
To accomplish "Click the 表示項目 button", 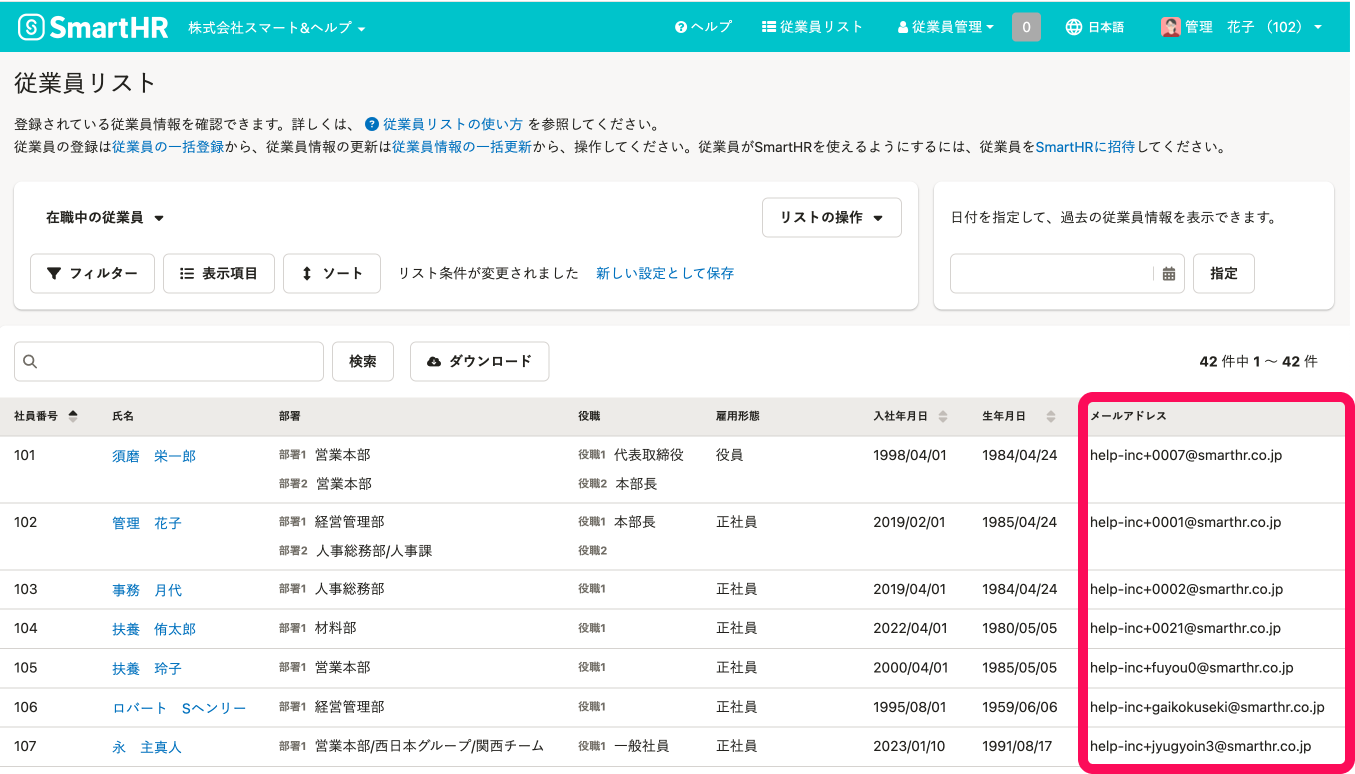I will [x=219, y=273].
